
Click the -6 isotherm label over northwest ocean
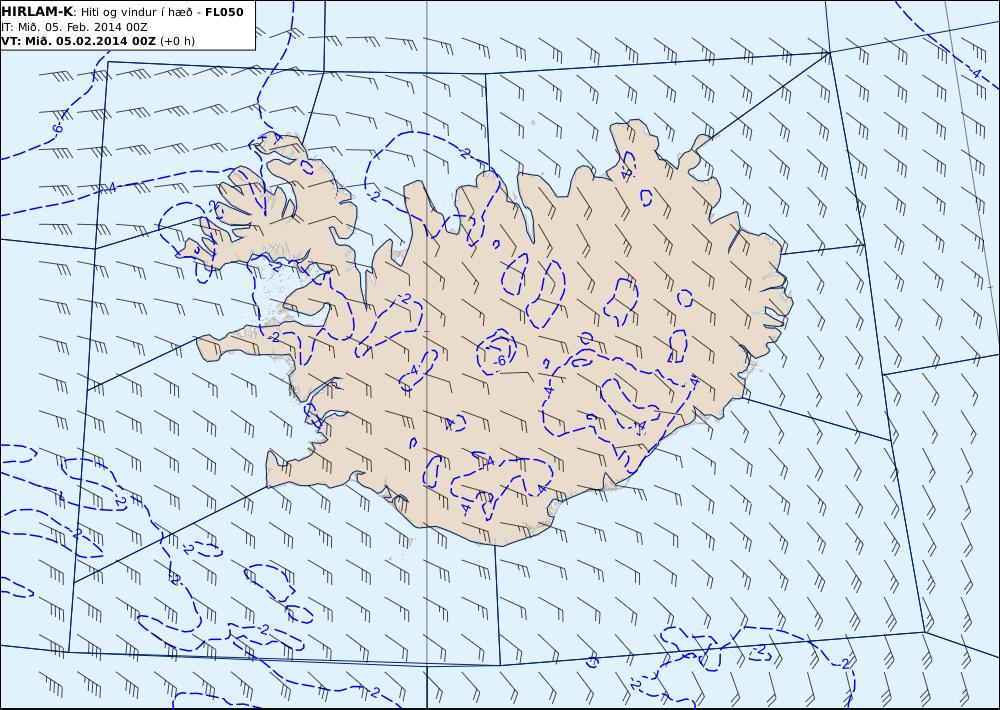57,128
